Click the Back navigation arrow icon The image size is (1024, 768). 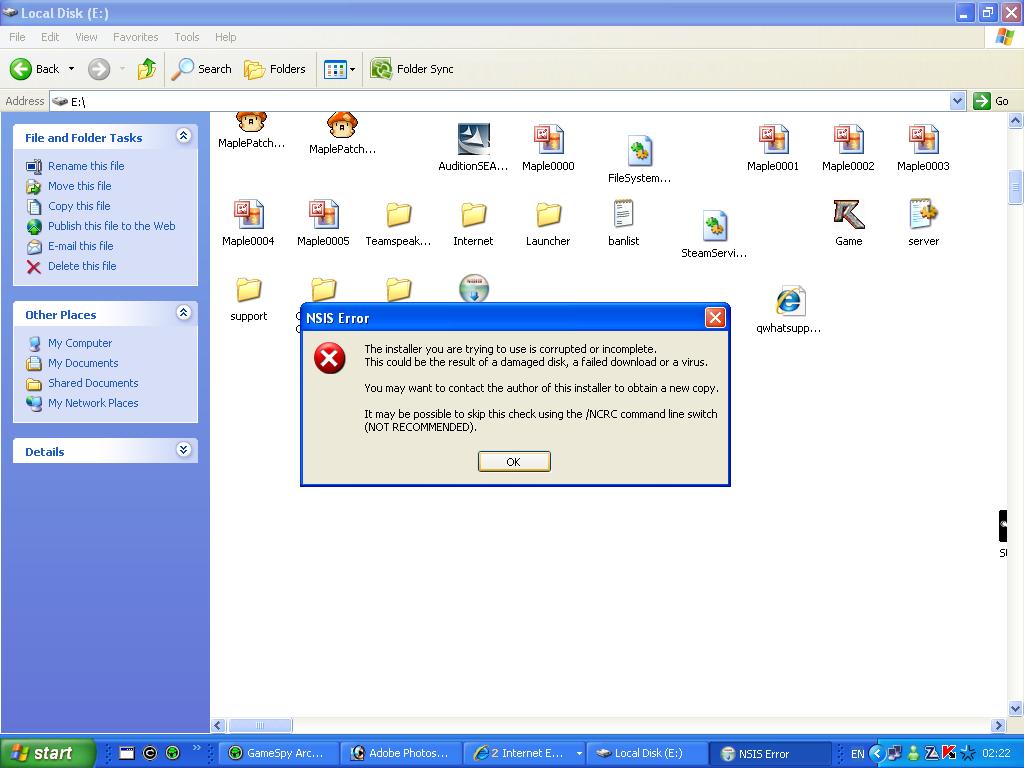(x=21, y=69)
